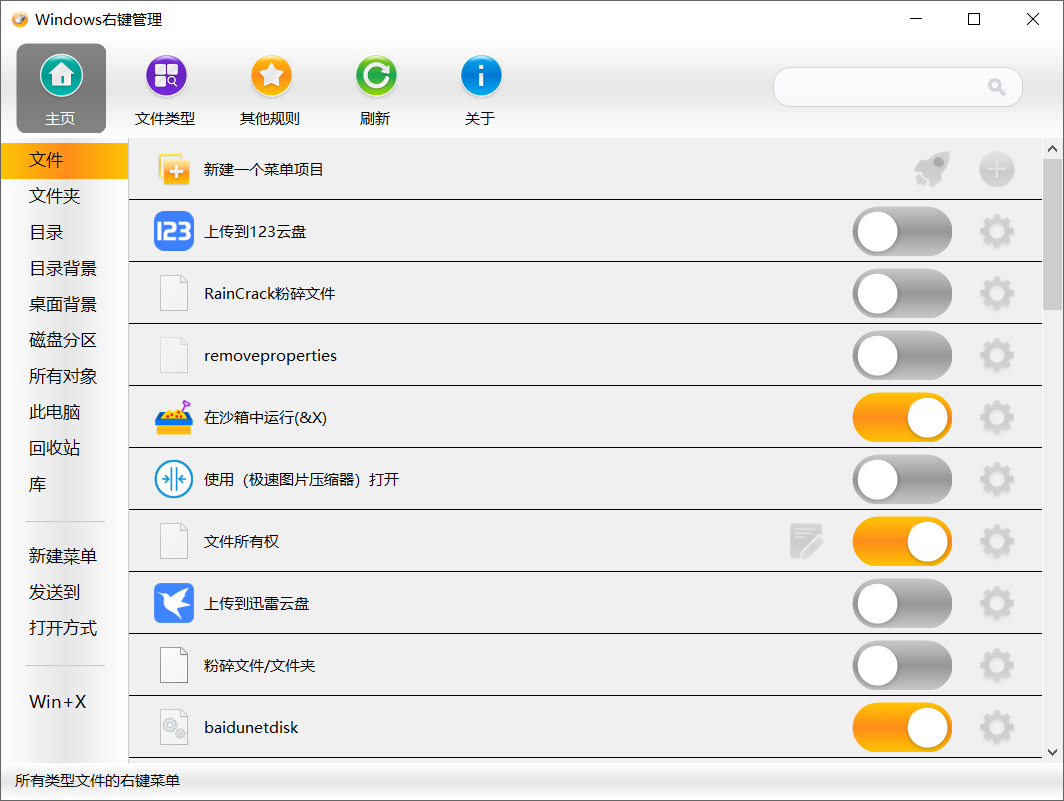
Task: Click the 迅雷云盘 bird icon
Action: tap(173, 603)
